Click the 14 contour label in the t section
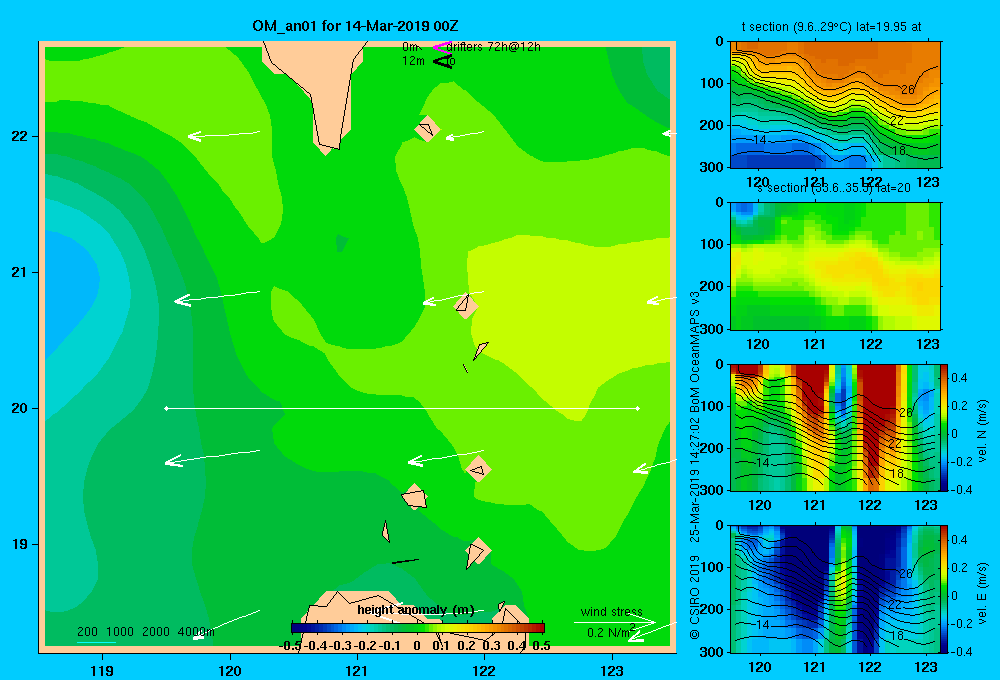 [x=759, y=140]
